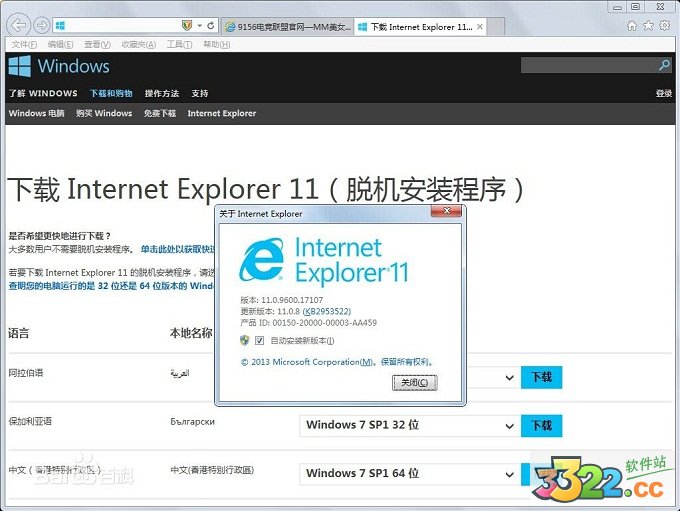Open the 帮助(H) menu
Viewport: 680px width, 511px height.
coord(216,44)
